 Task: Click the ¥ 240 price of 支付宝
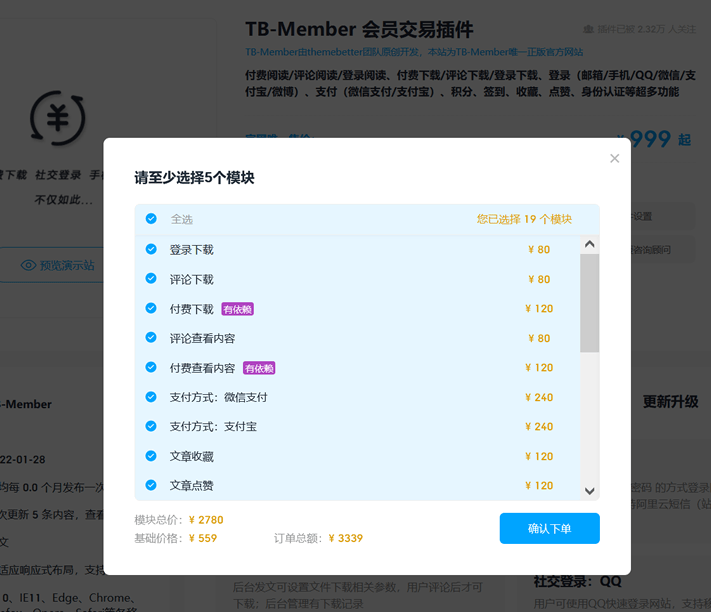[x=539, y=427]
